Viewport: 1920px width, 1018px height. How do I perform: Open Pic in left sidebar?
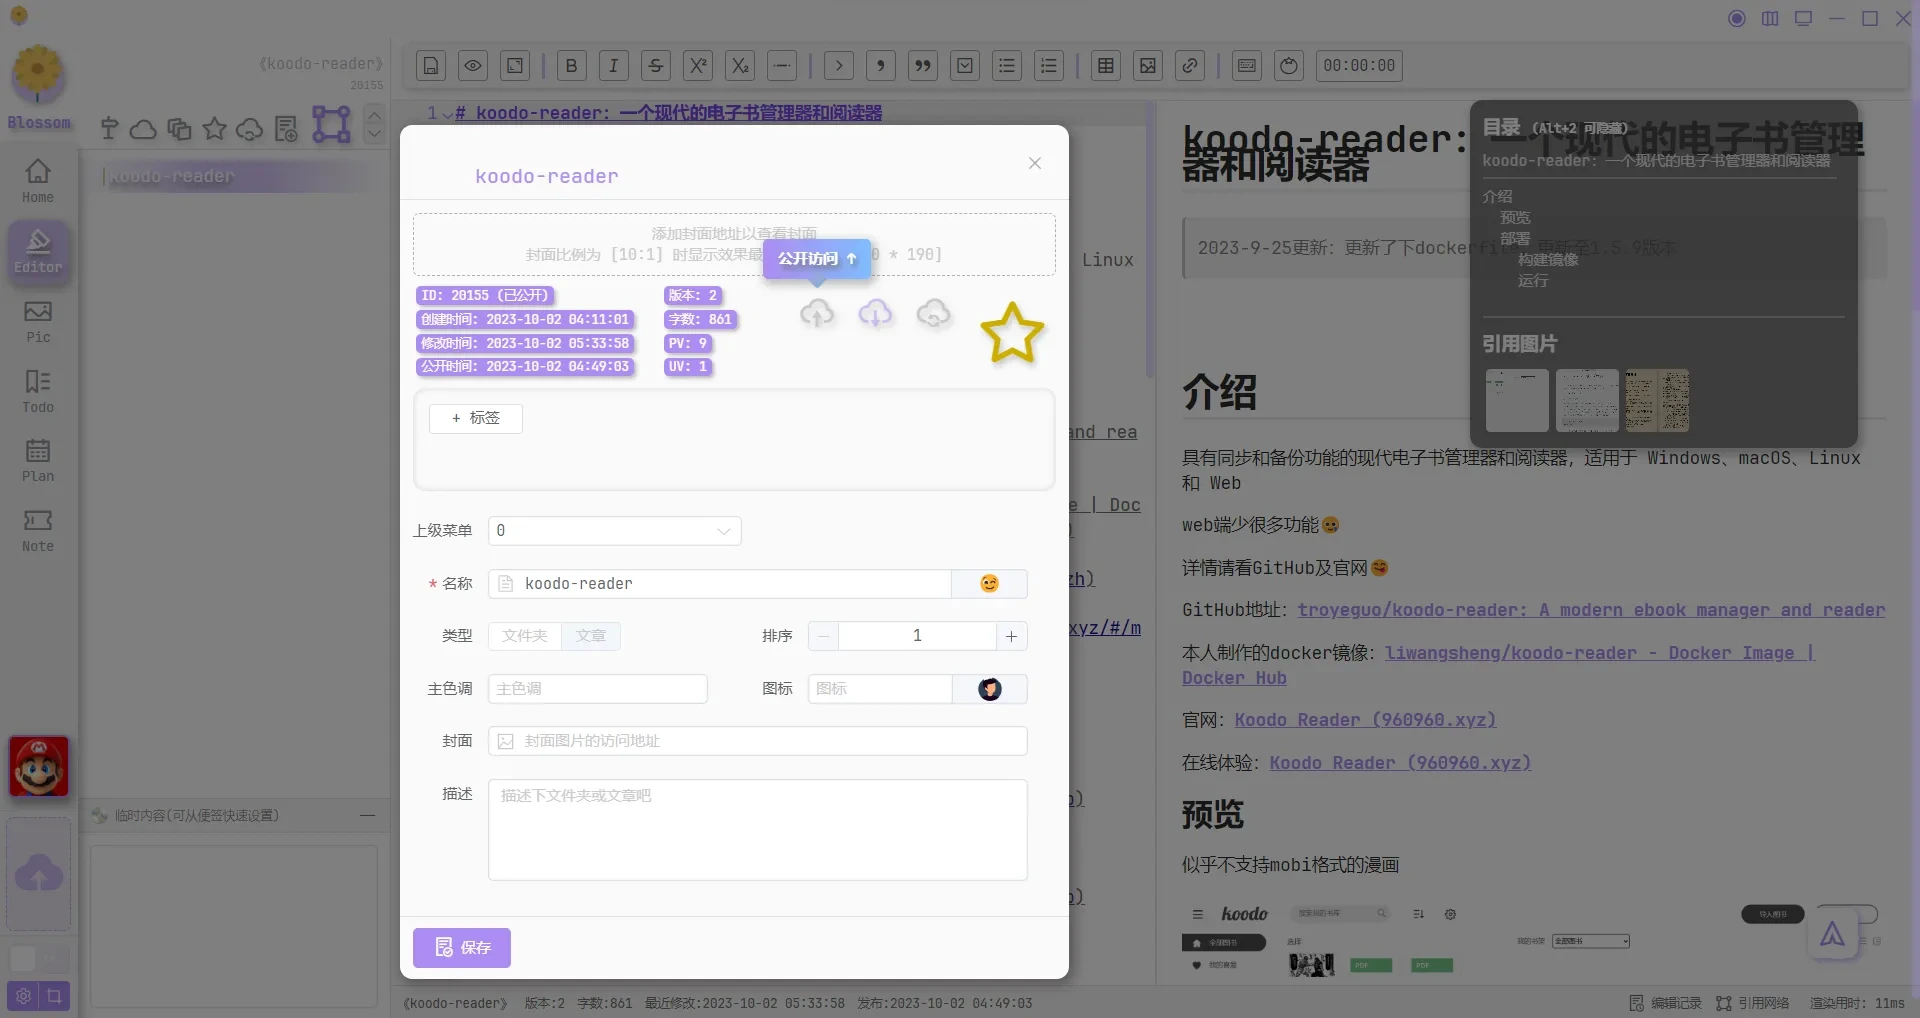pyautogui.click(x=38, y=322)
